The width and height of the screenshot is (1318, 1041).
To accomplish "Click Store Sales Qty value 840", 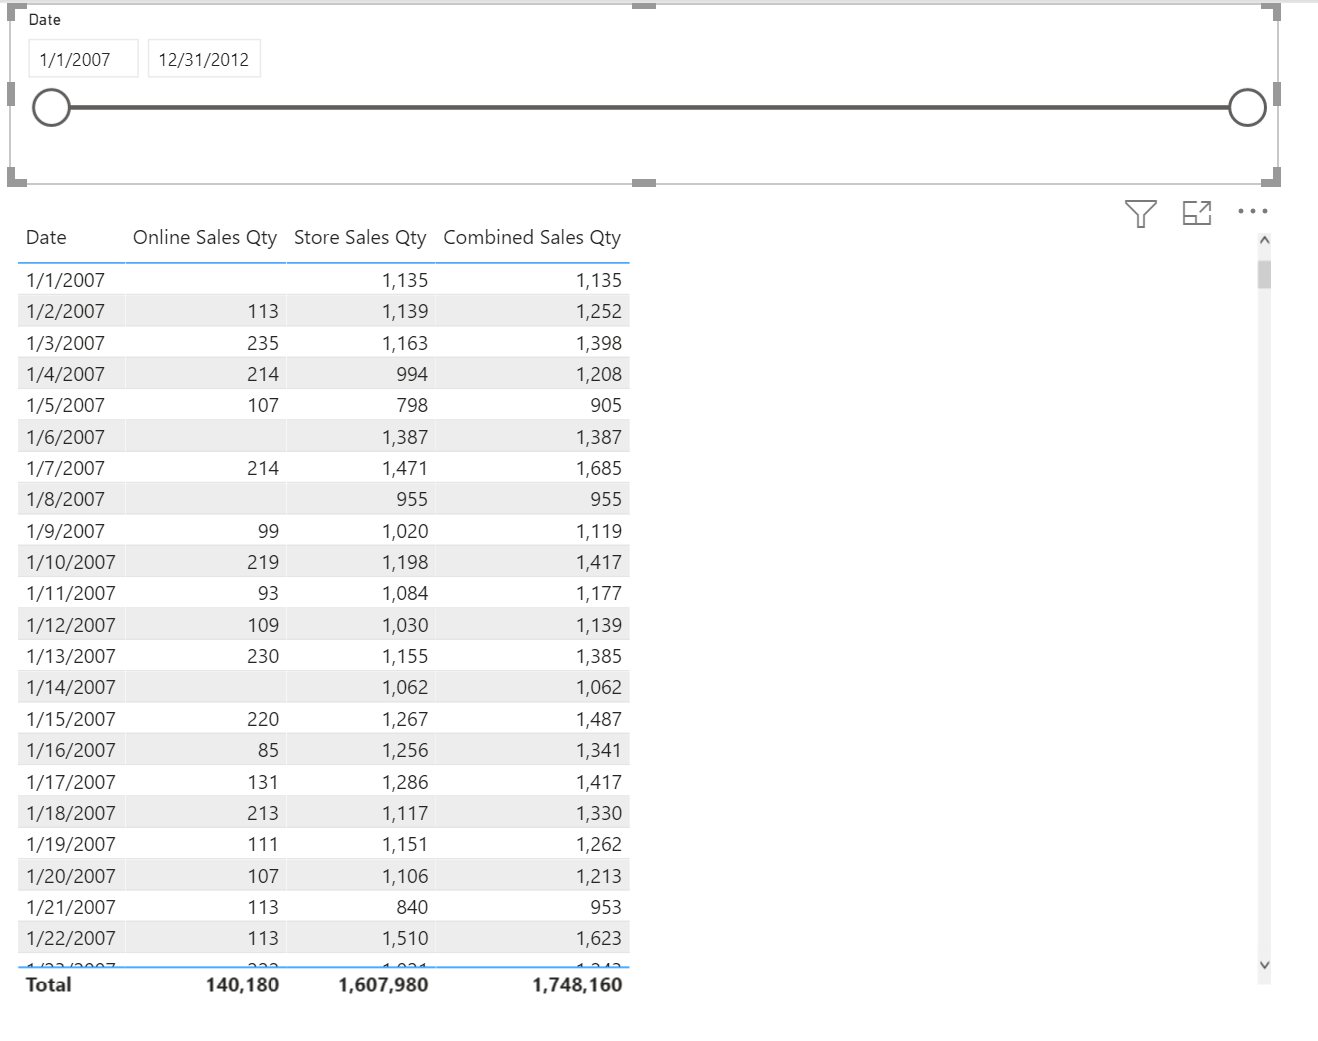I will pyautogui.click(x=412, y=907).
